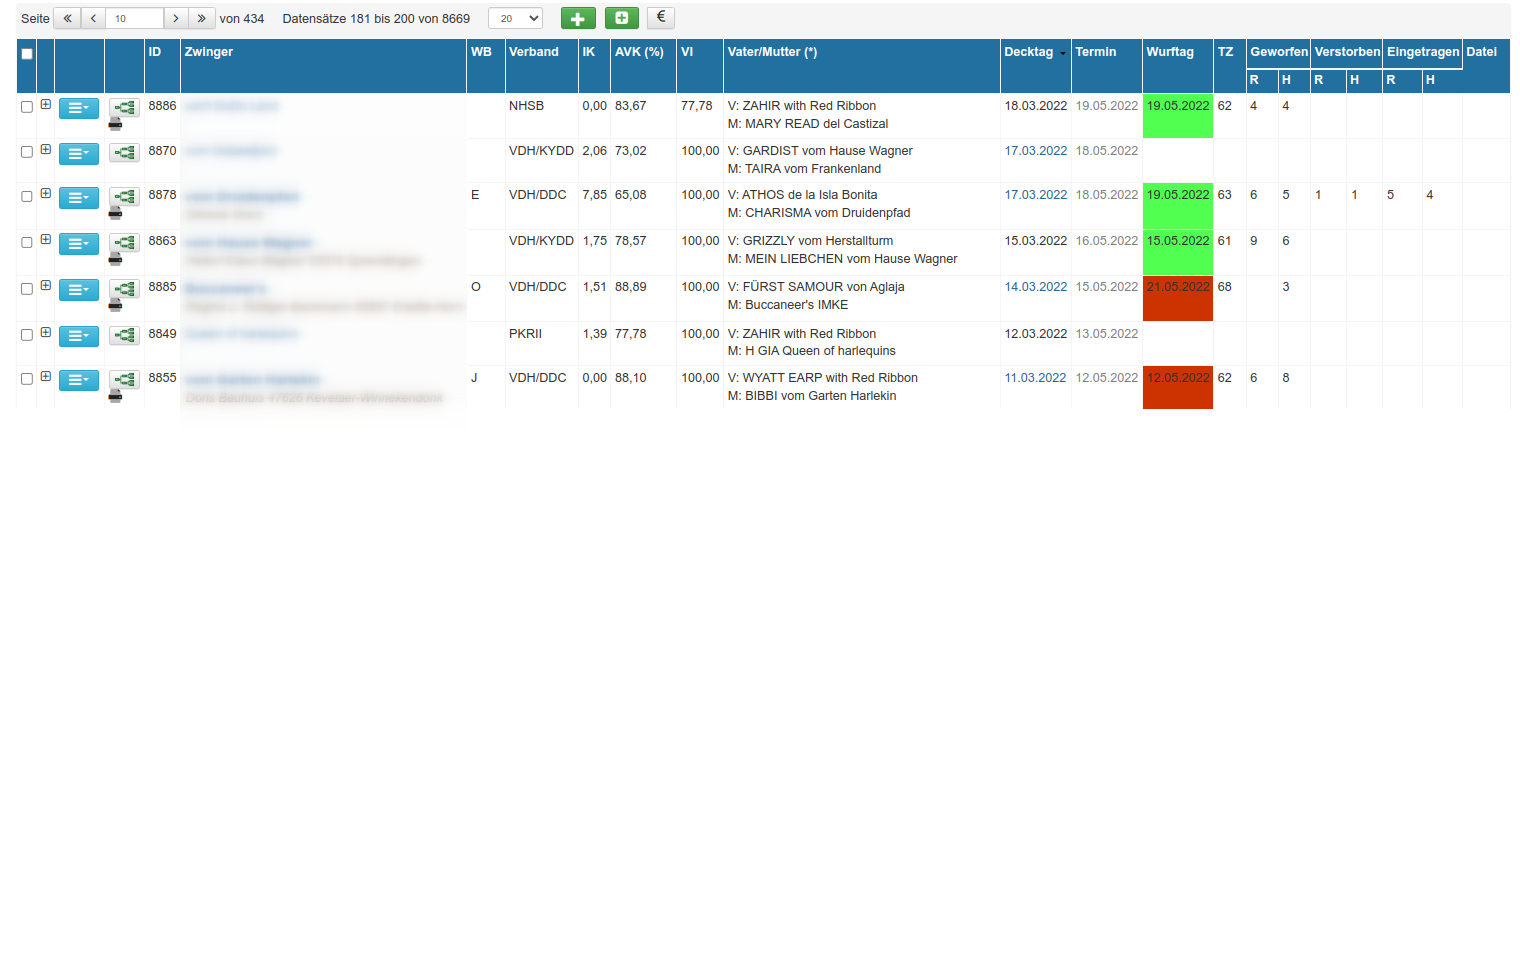Sort table by Zwinger column header

[209, 52]
